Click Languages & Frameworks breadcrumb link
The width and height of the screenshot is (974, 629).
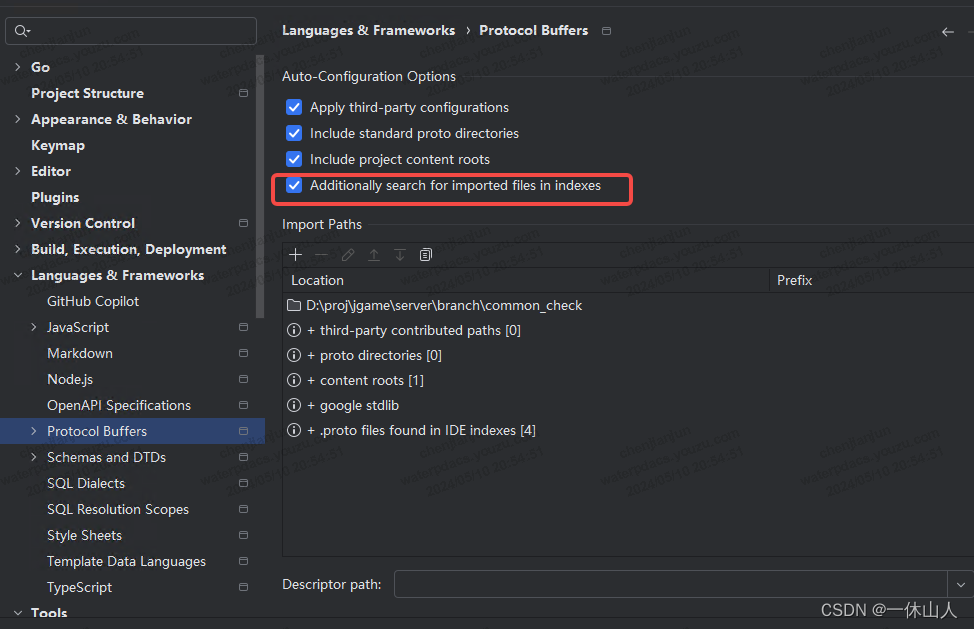coord(368,30)
